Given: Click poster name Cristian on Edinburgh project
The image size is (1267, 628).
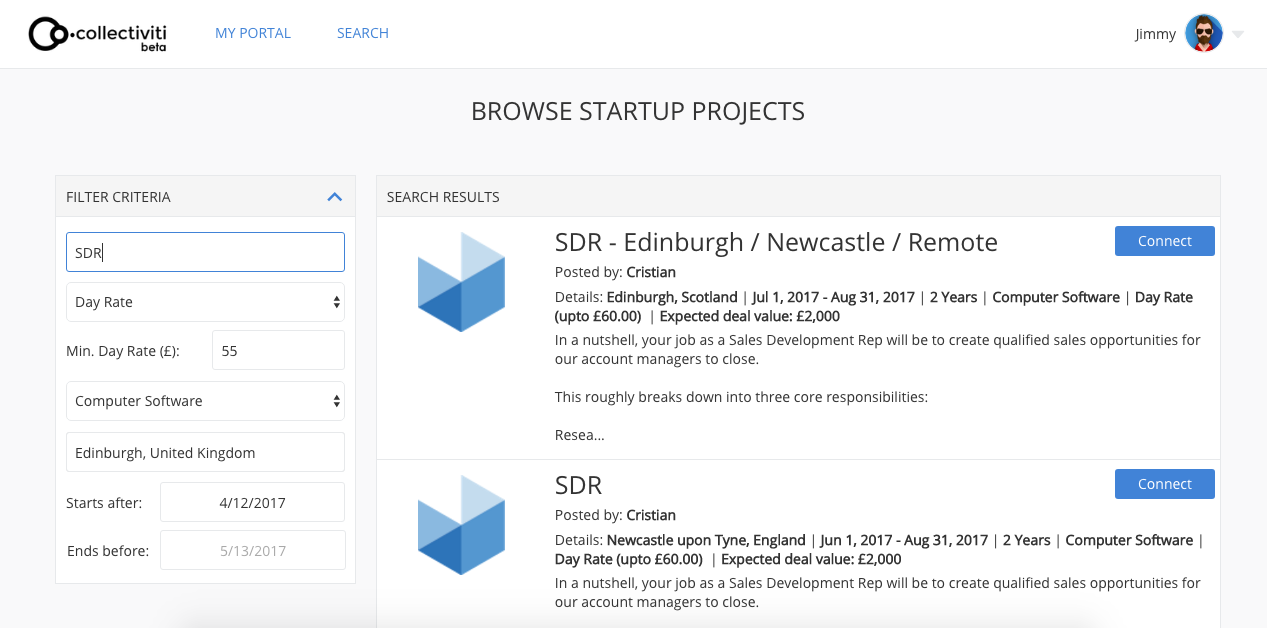Looking at the screenshot, I should coord(651,272).
